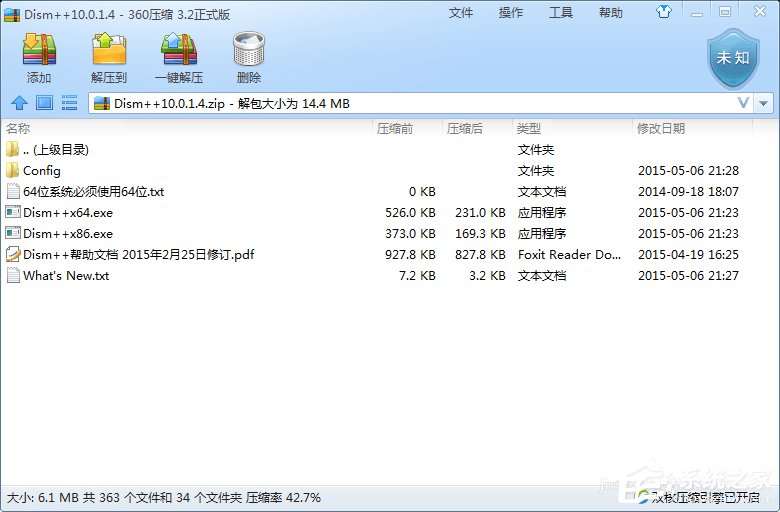Viewport: 780px width, 512px height.
Task: Click the 927.8 KB size cell
Action: tap(410, 254)
